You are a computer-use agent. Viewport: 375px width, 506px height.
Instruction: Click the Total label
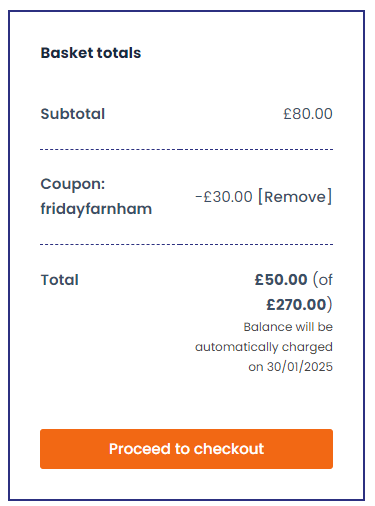(60, 280)
